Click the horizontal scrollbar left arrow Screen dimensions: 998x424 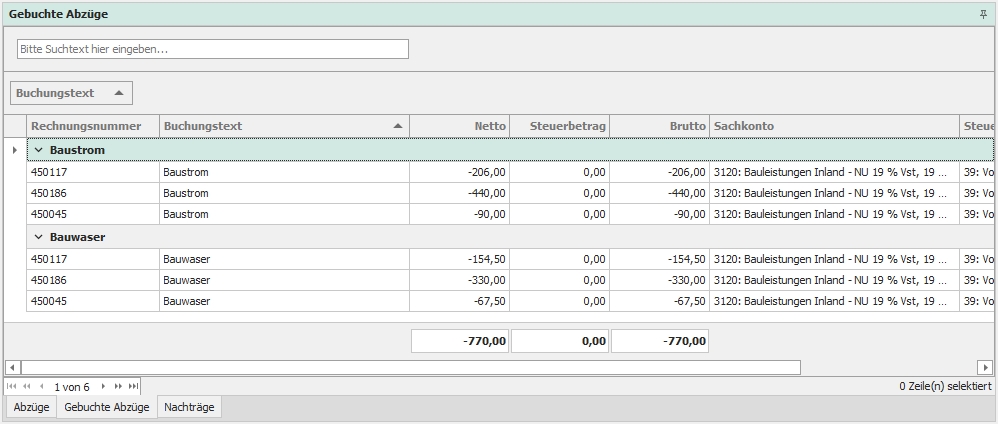tap(12, 367)
